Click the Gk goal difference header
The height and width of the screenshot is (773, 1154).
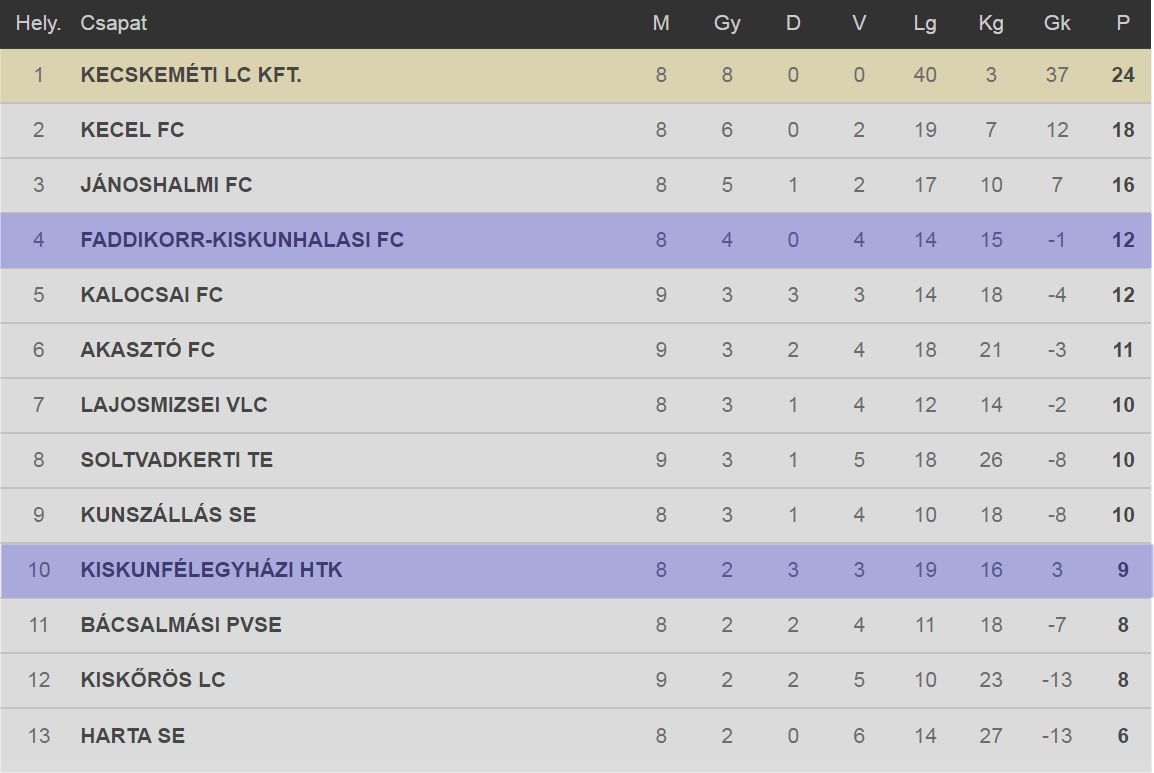1057,23
